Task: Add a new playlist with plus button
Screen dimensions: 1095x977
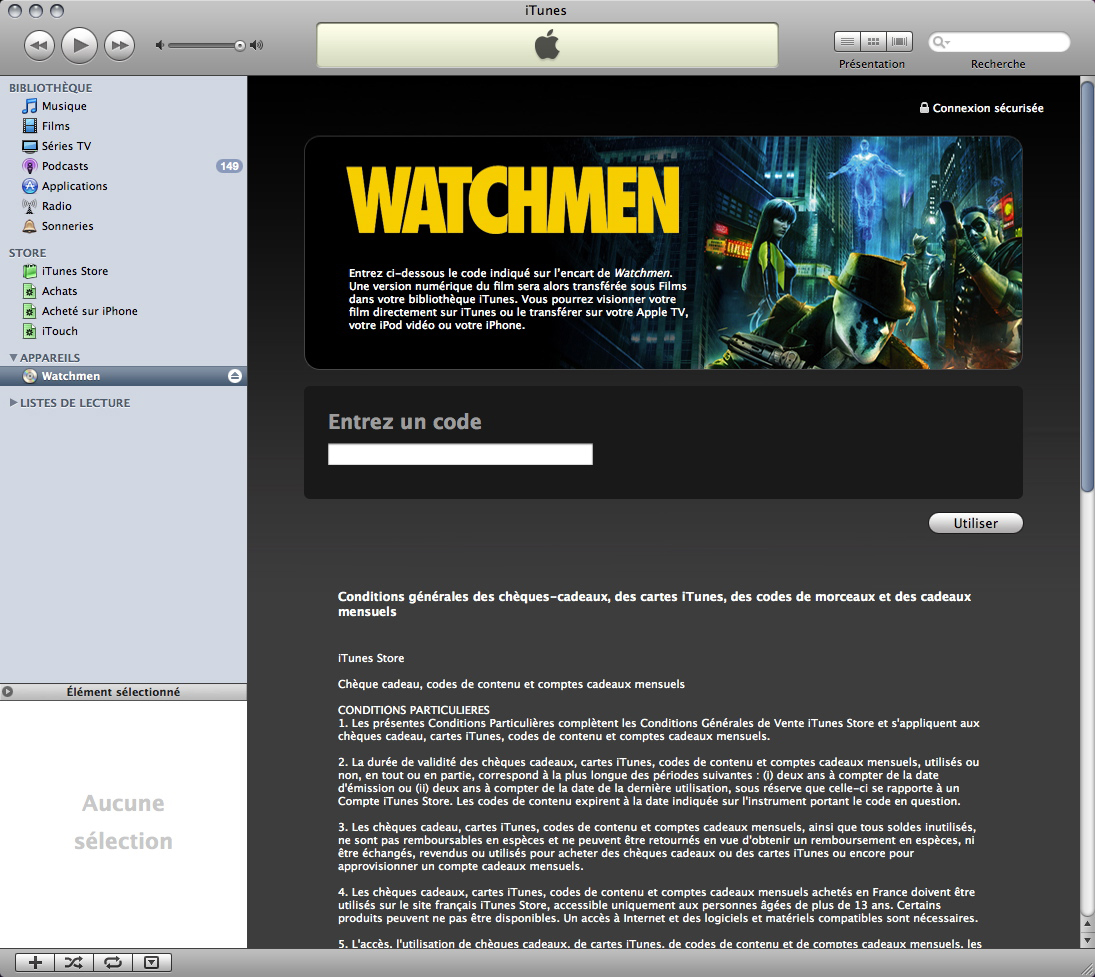Action: (x=35, y=962)
